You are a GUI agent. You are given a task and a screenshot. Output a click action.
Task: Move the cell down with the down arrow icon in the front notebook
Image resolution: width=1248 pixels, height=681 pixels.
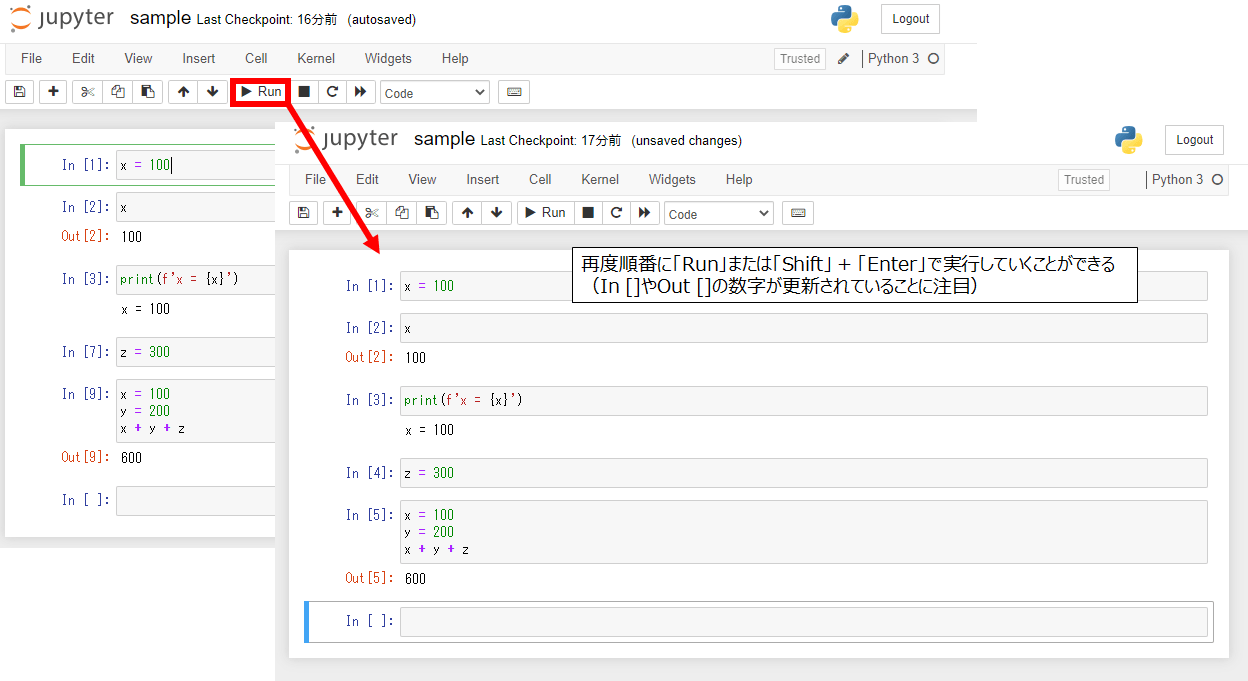pos(497,213)
